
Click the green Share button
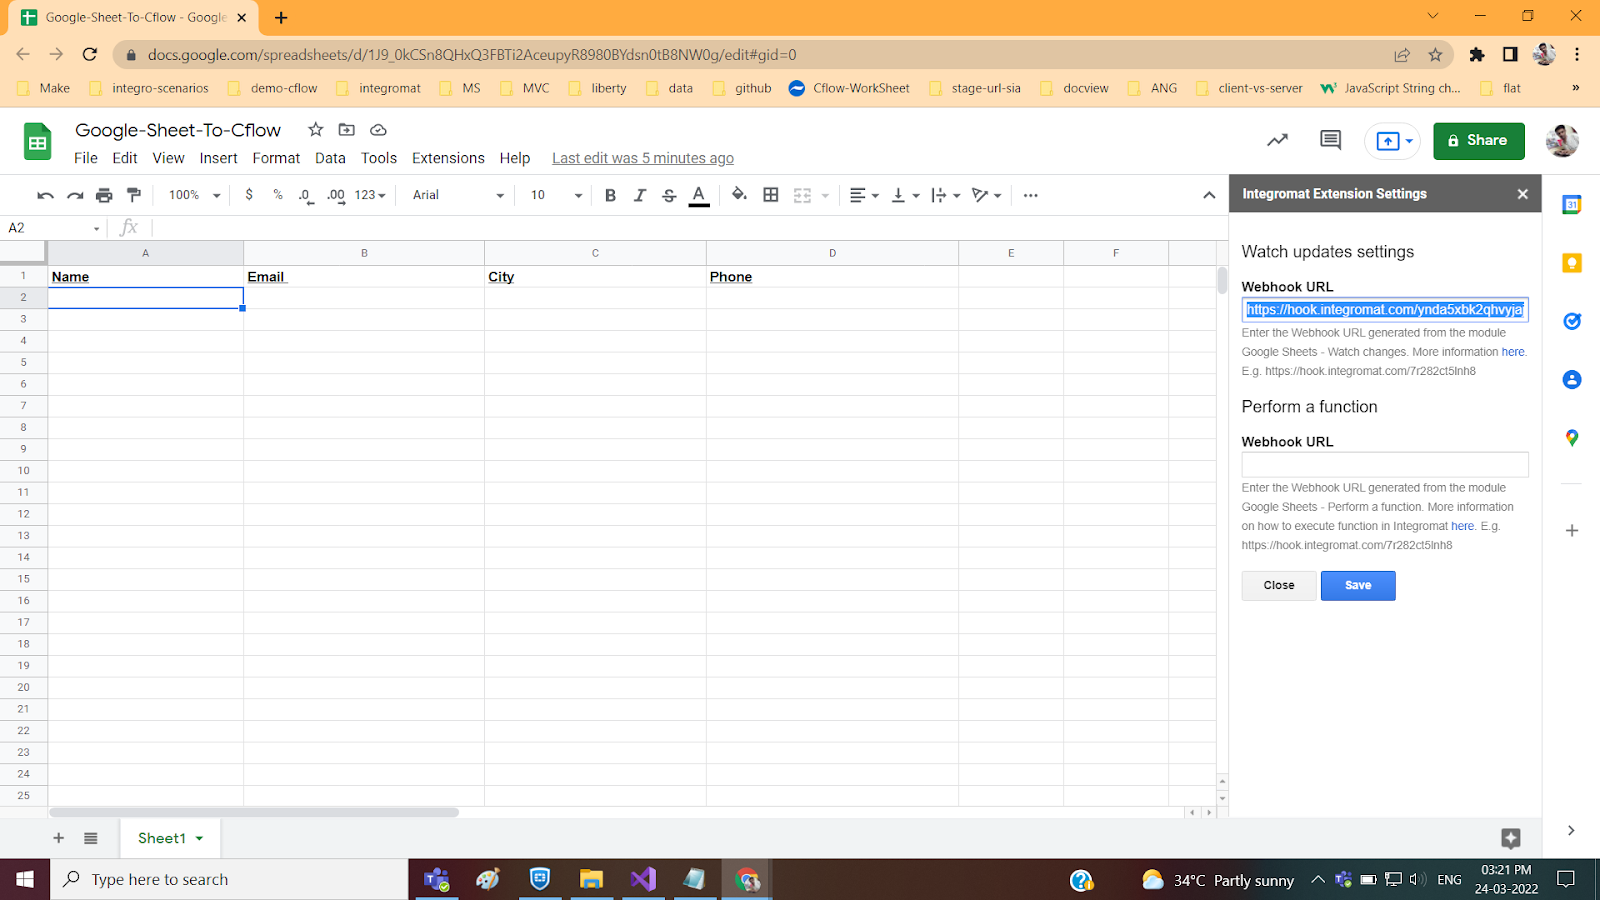(1479, 141)
